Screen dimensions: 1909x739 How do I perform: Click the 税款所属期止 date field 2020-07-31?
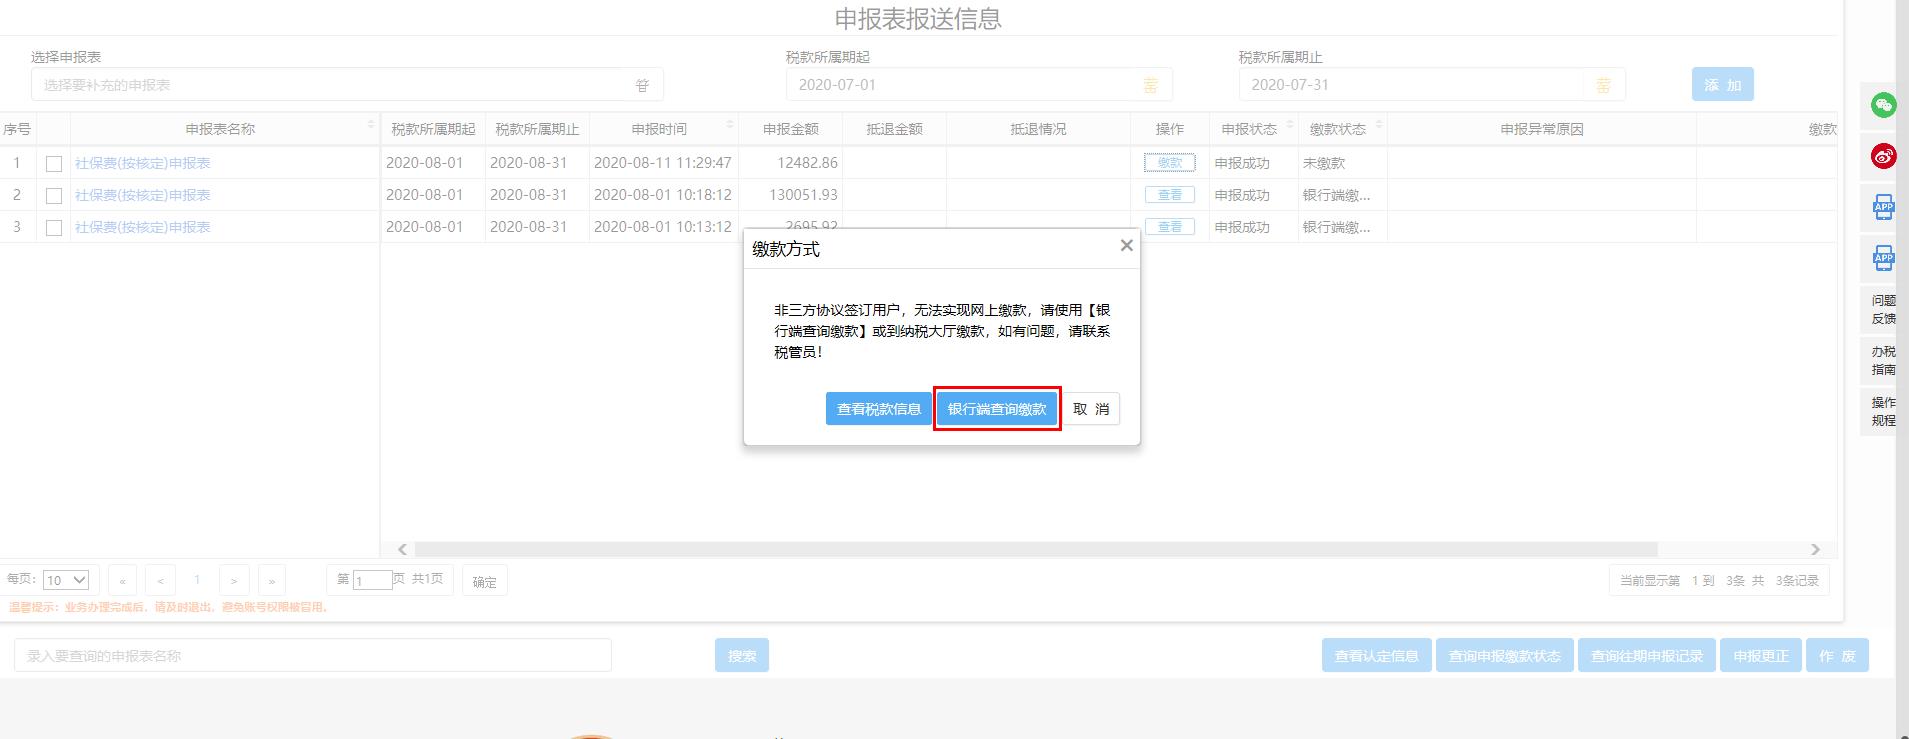1431,85
